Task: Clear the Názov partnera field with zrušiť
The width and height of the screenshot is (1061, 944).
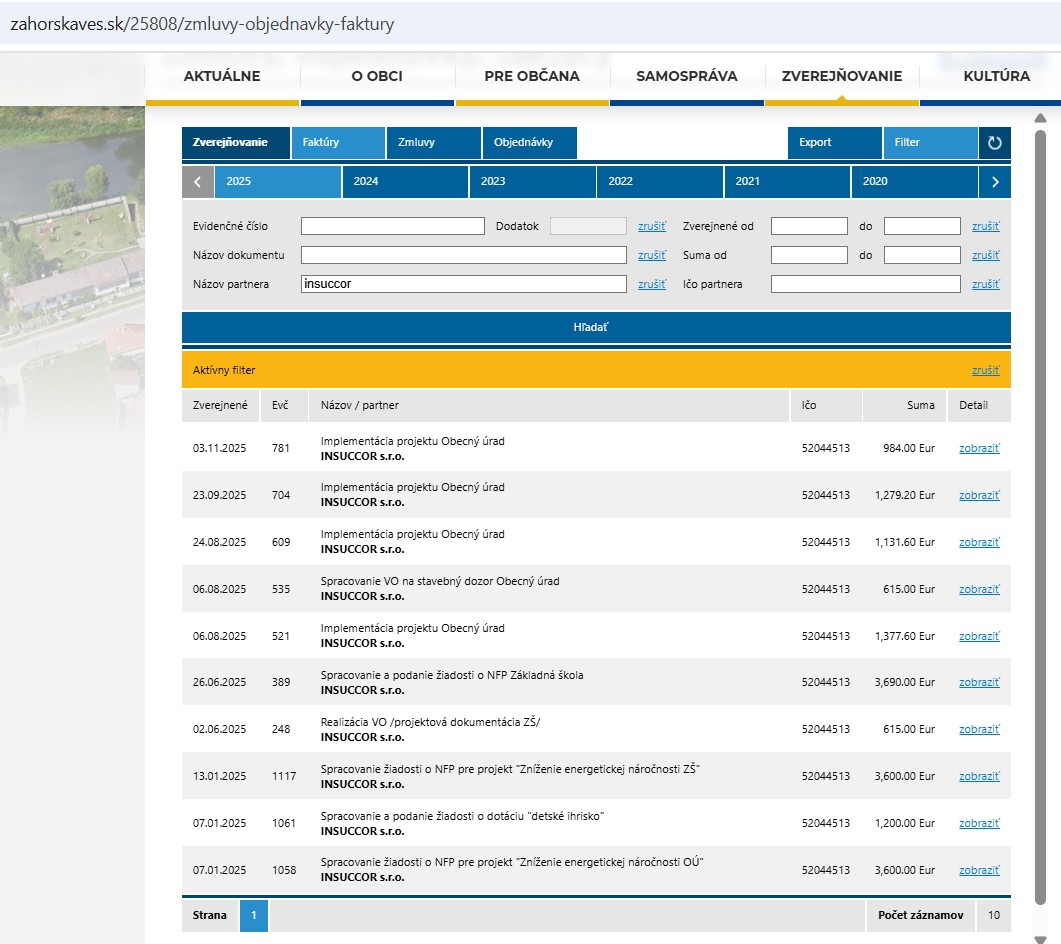Action: click(x=651, y=284)
